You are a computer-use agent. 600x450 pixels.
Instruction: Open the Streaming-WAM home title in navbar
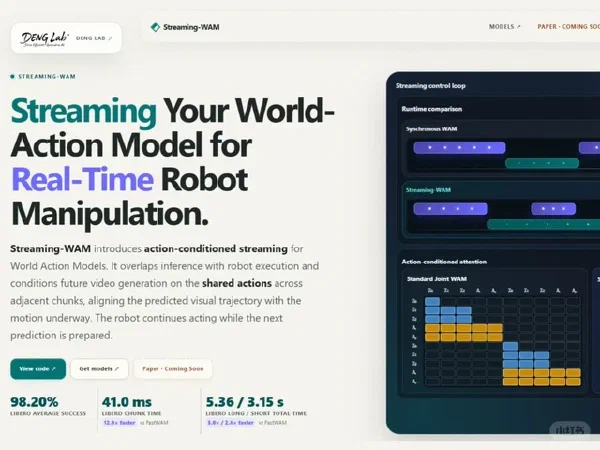pyautogui.click(x=191, y=27)
